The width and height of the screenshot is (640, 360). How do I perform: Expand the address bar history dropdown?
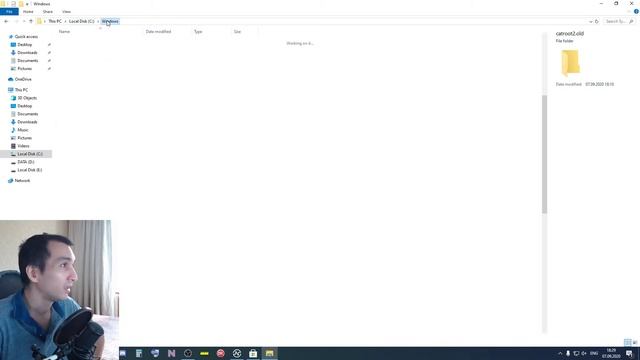coord(590,21)
